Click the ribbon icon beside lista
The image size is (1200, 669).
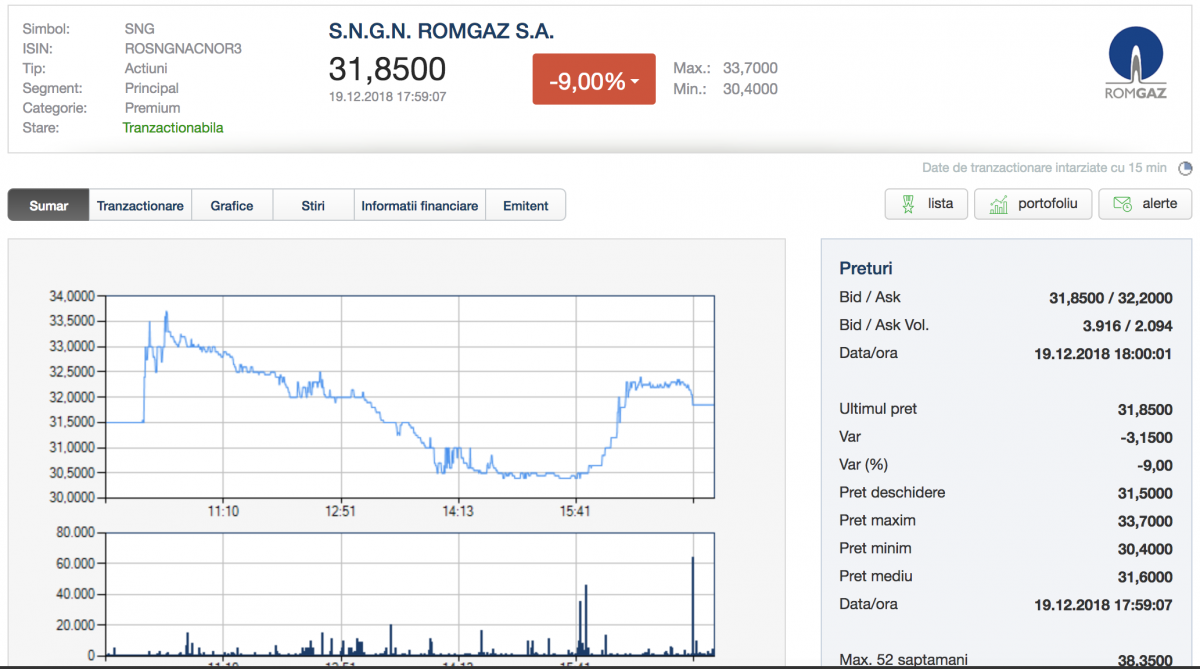point(908,204)
